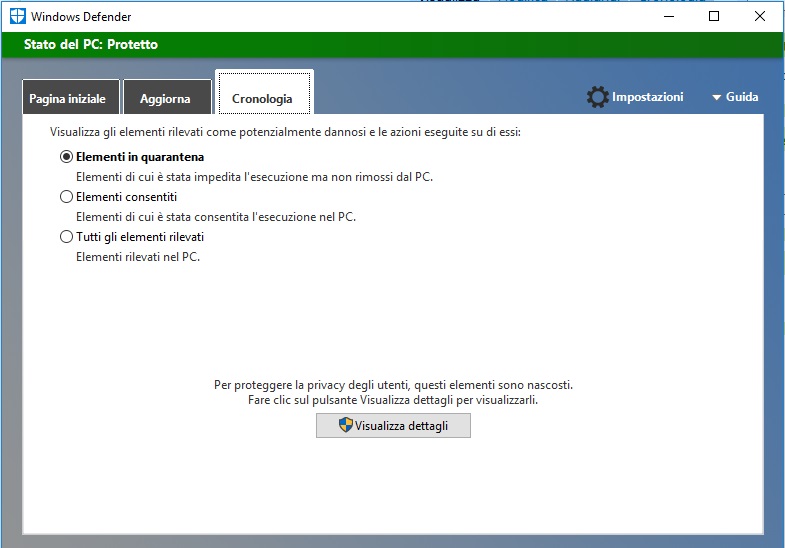Open the Aggiorna tab
Viewport: 785px width, 548px height.
click(x=166, y=99)
